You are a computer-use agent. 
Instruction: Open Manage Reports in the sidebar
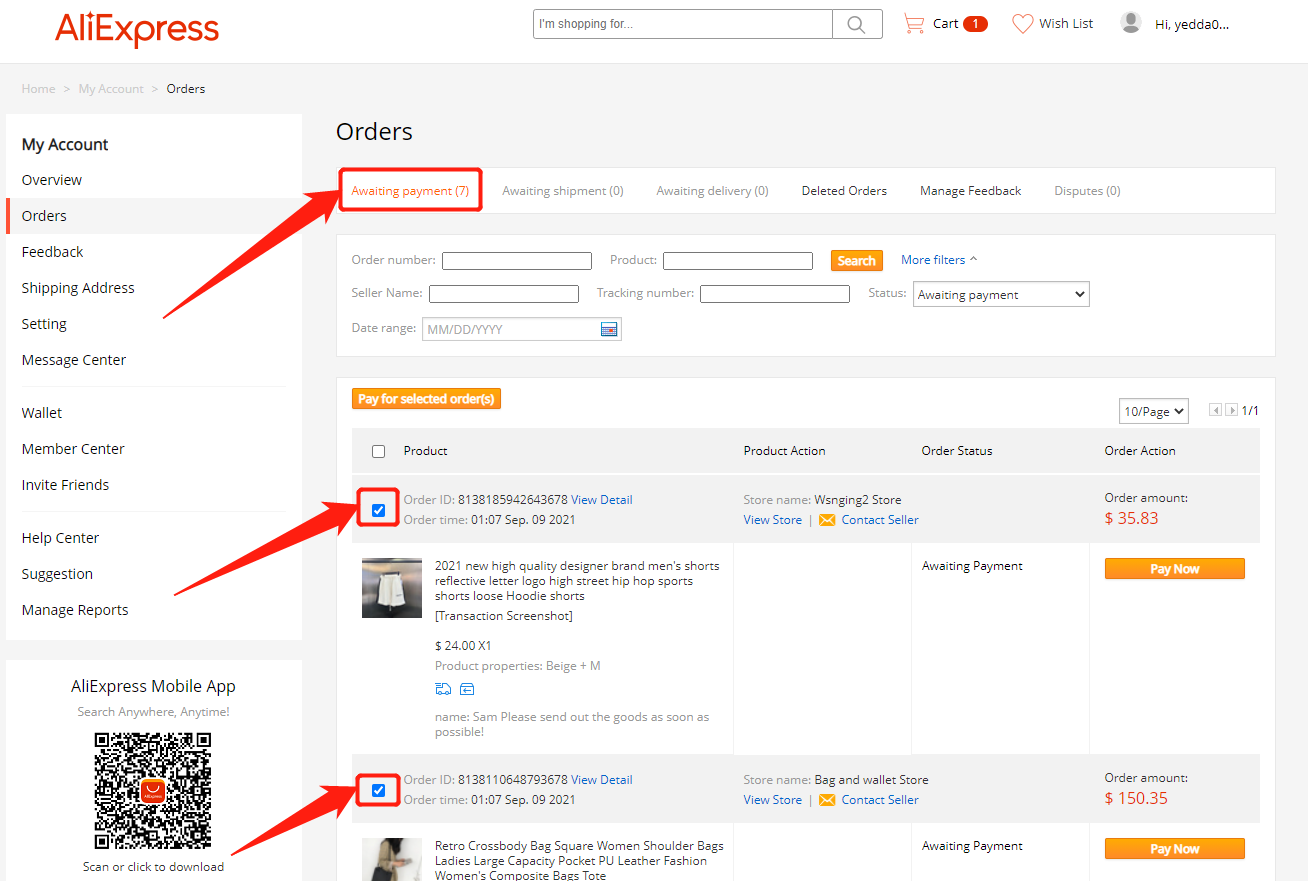click(75, 610)
